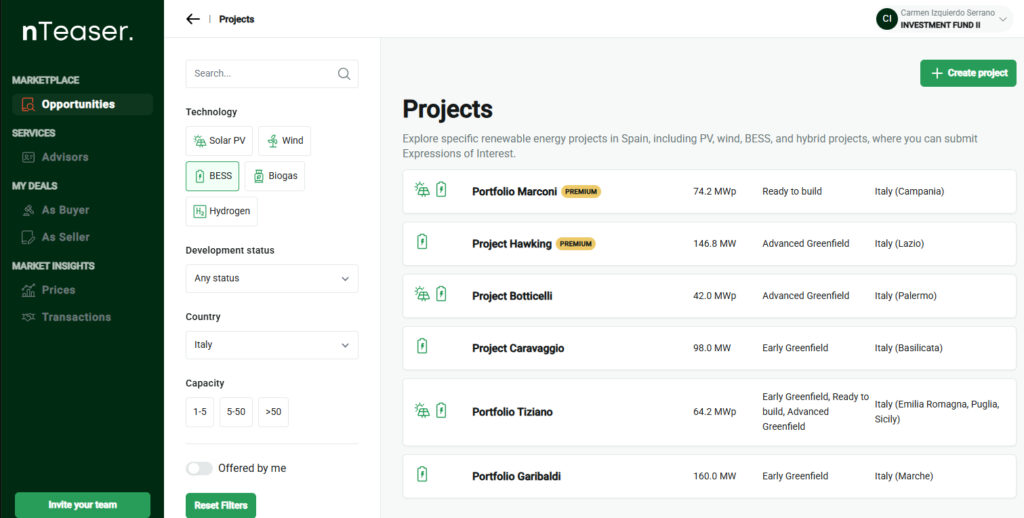Click the battery icon on Project Hawking
Image resolution: width=1024 pixels, height=518 pixels.
click(x=422, y=243)
